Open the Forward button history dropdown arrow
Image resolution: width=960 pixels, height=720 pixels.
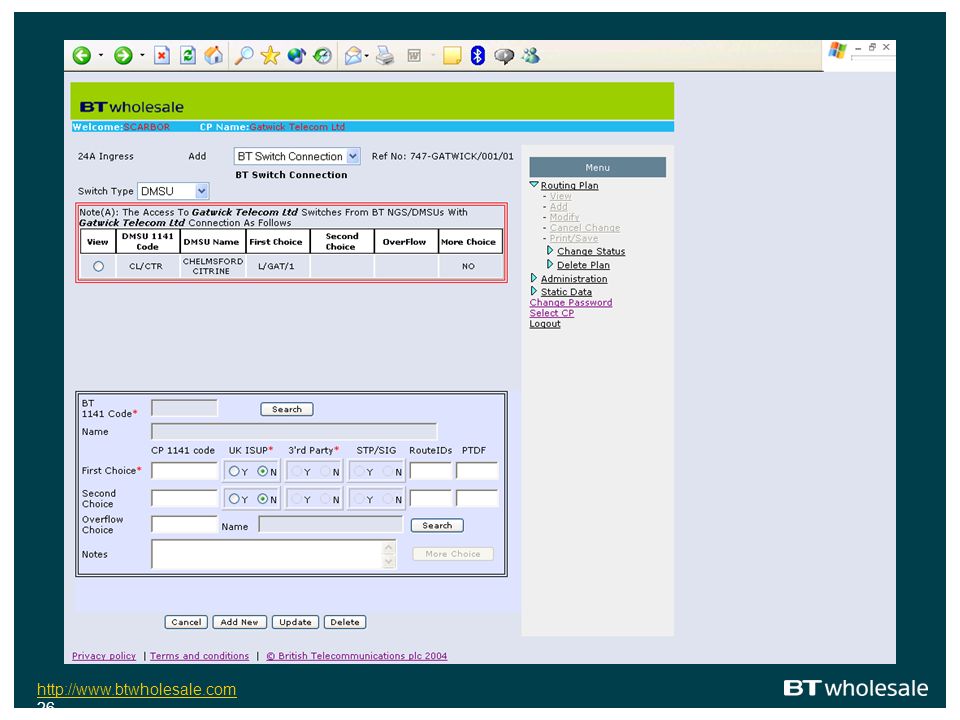click(142, 56)
